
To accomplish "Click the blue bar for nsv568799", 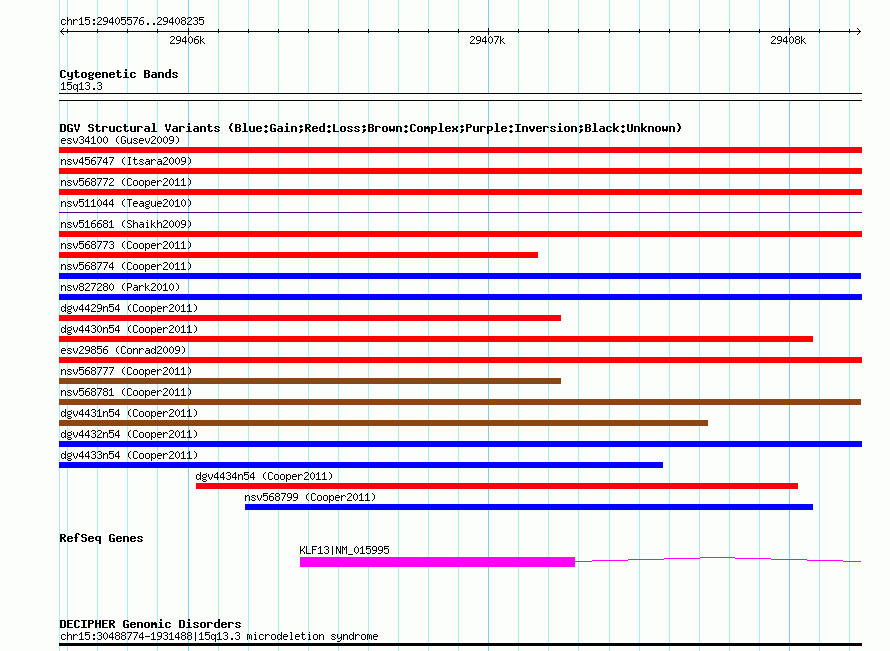I will tap(529, 507).
